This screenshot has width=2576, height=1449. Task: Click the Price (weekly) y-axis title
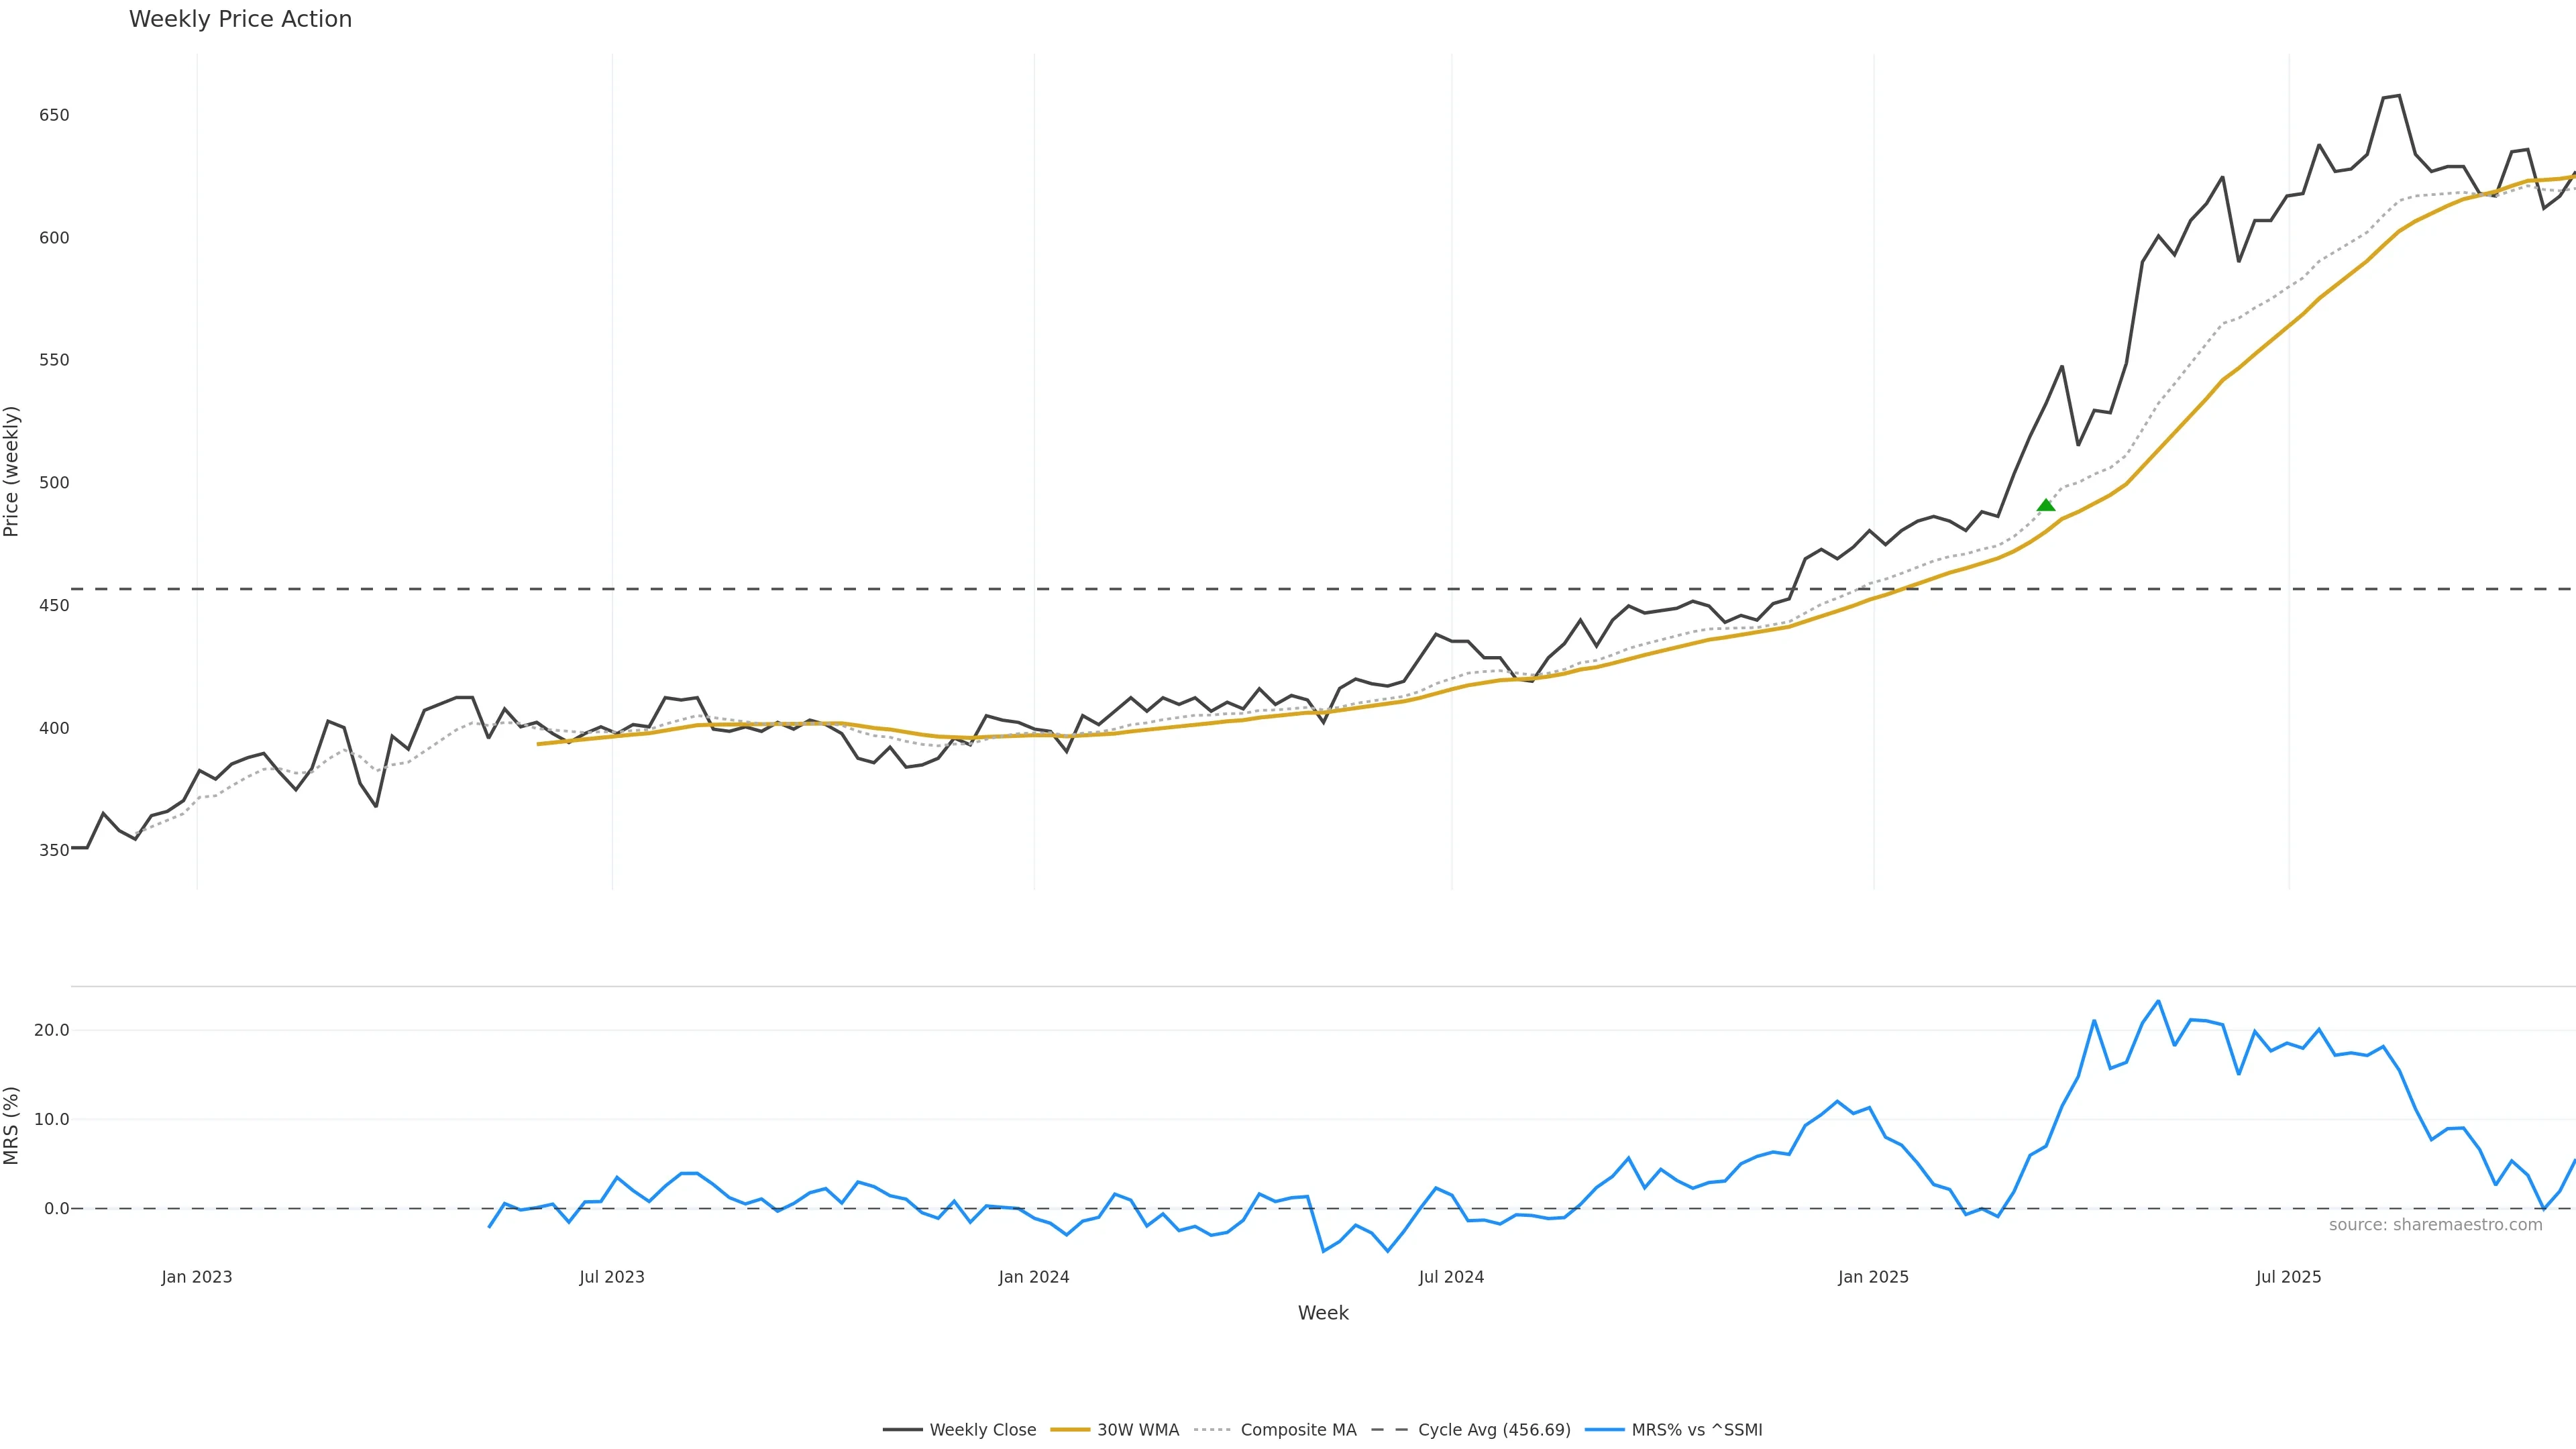tap(11, 471)
